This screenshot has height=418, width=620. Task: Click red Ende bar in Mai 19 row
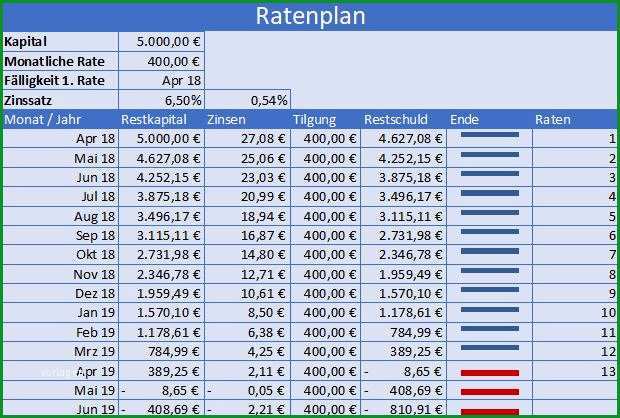[490, 392]
